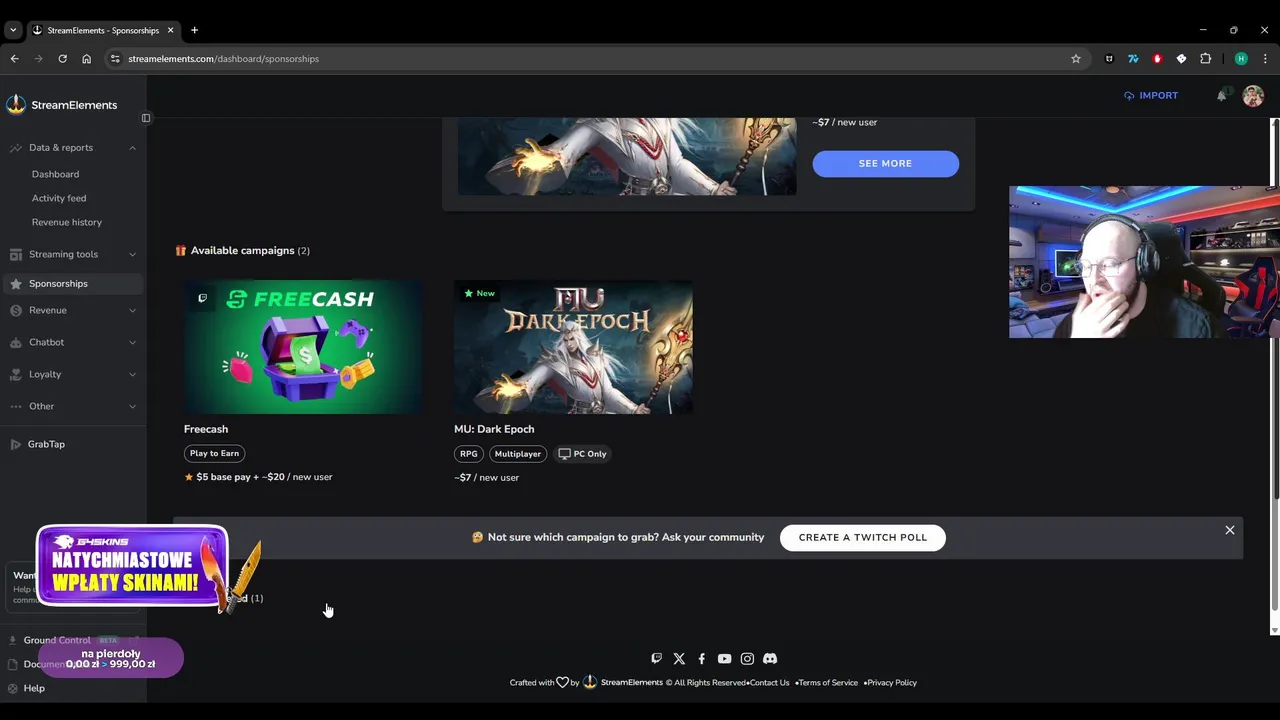Click the MU: Dark Epoch title text
Image resolution: width=1280 pixels, height=720 pixels.
tap(494, 429)
